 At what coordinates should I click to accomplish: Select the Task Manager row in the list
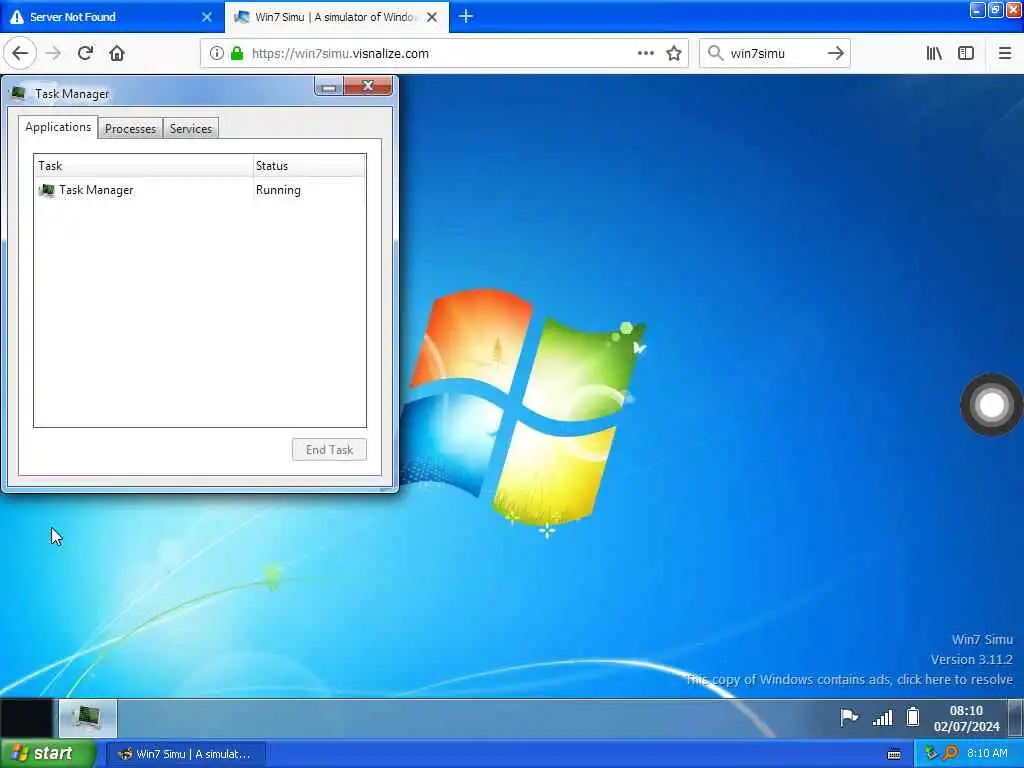click(x=200, y=190)
